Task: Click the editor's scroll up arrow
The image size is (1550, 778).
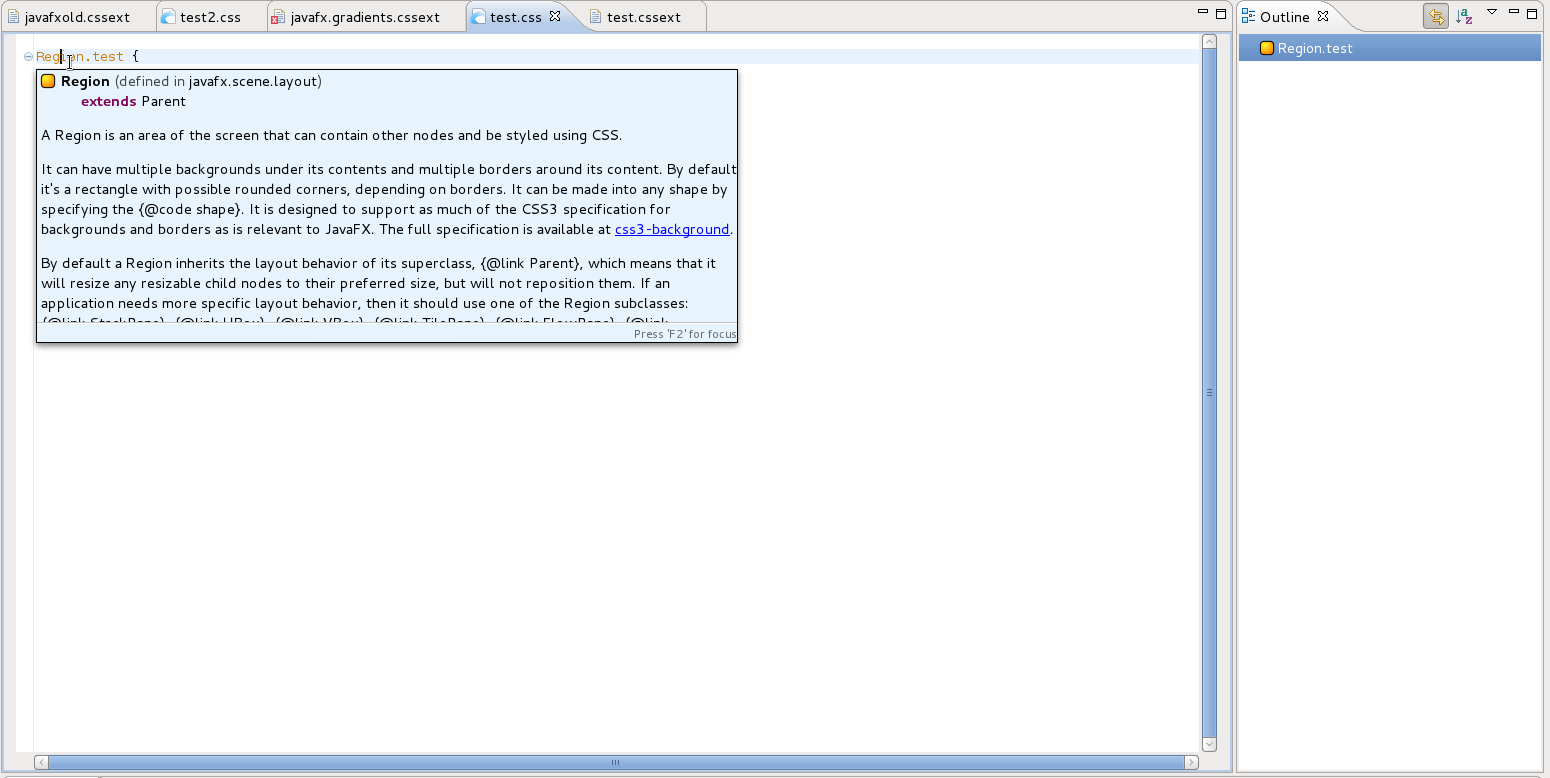Action: pyautogui.click(x=1209, y=42)
